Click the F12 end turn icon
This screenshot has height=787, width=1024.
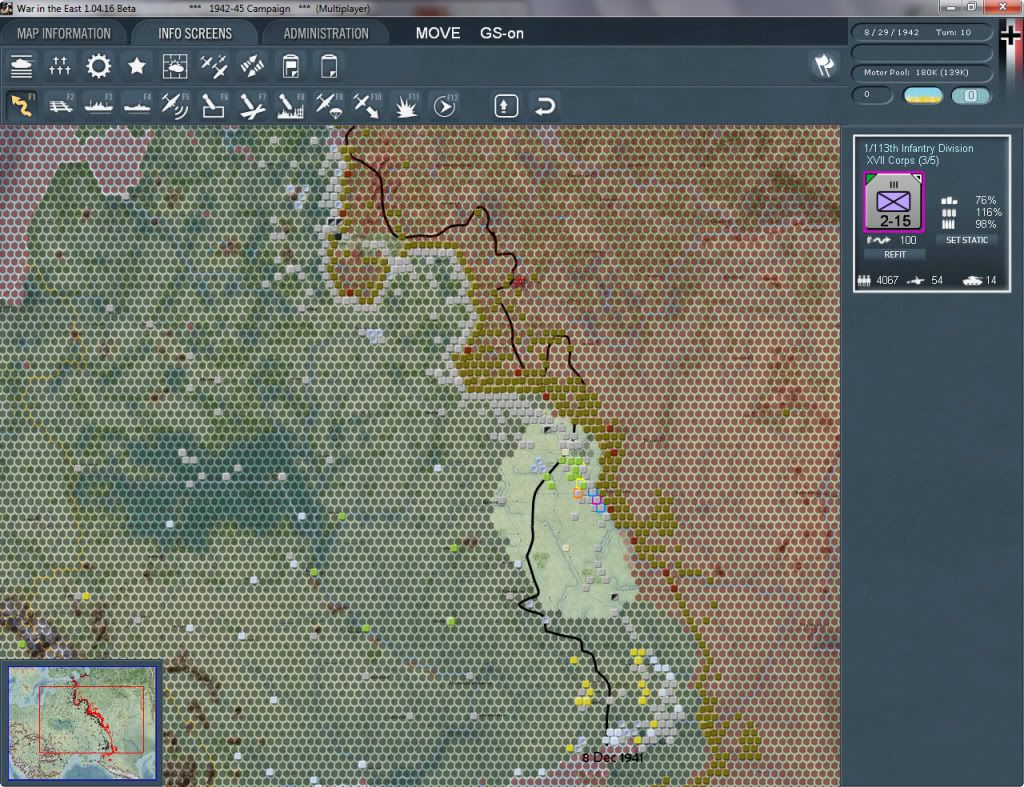(445, 105)
